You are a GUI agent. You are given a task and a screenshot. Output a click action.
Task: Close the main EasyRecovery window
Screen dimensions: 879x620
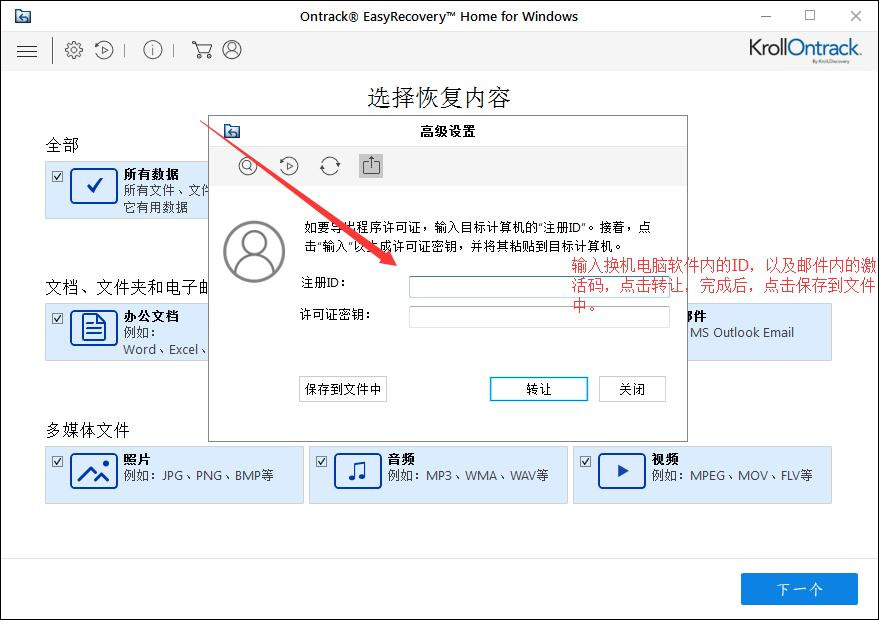tap(855, 16)
